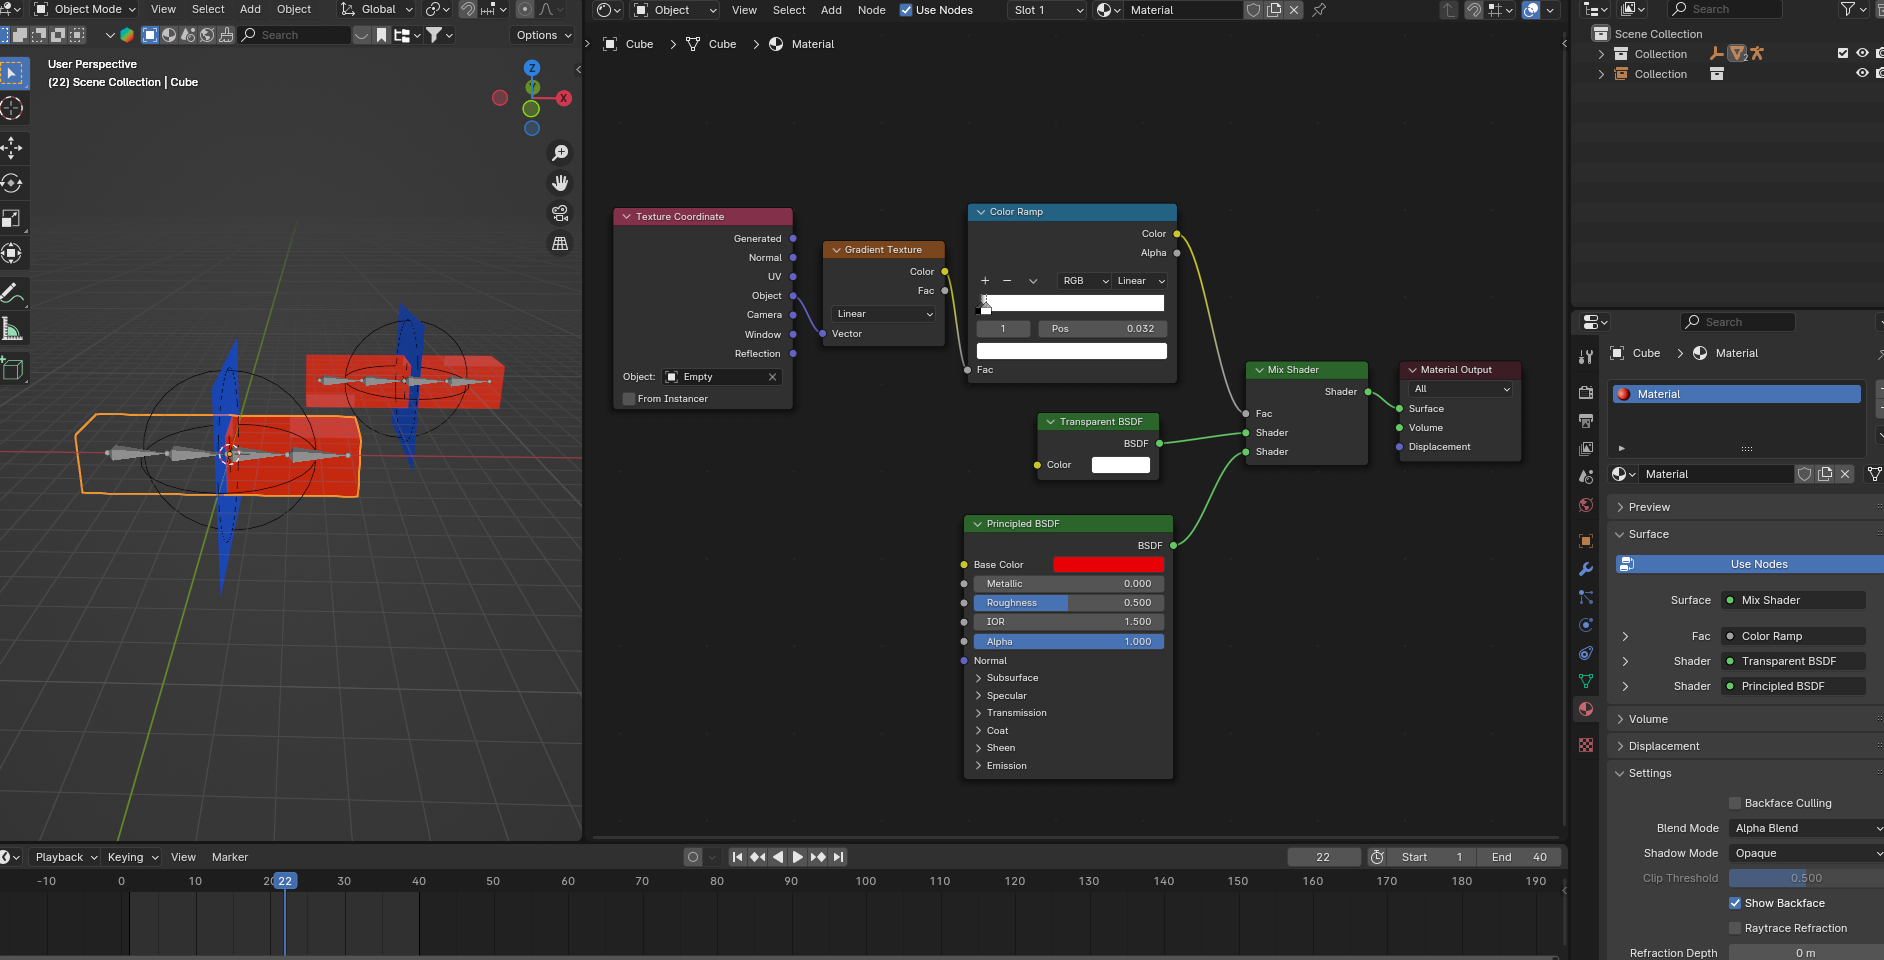Open Gradient Texture Linear type dropdown
Image resolution: width=1884 pixels, height=960 pixels.
[x=884, y=314]
